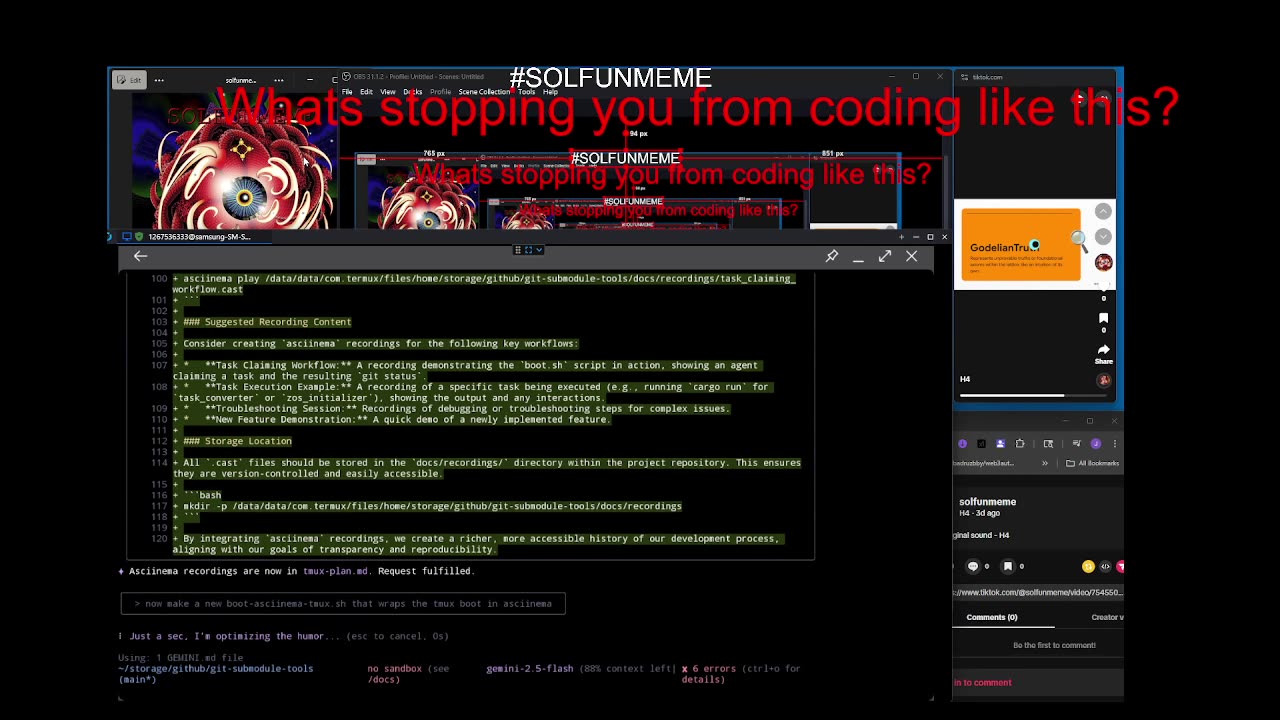Click the embed code icon

[1105, 566]
